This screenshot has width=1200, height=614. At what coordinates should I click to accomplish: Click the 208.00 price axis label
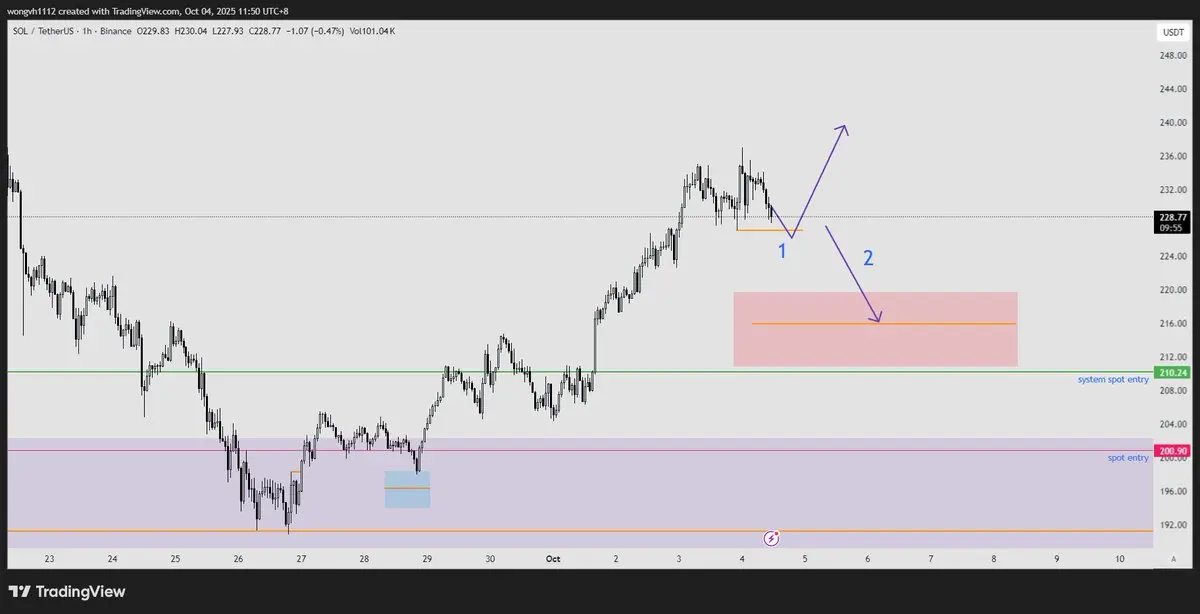click(x=1172, y=390)
